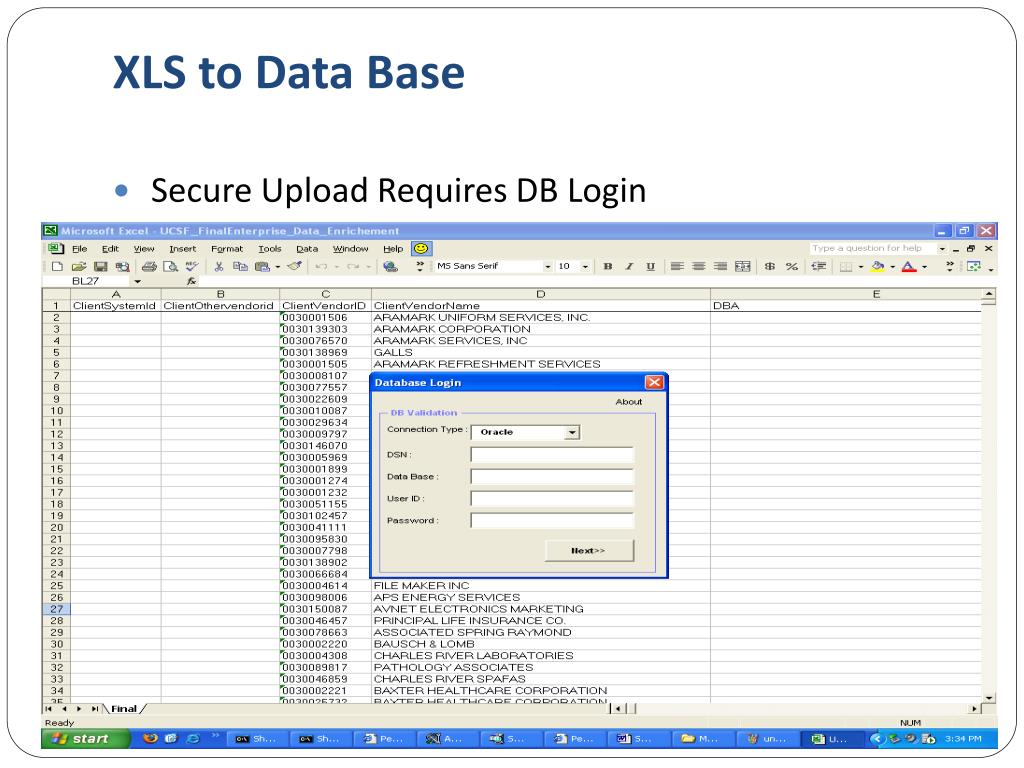This screenshot has height=768, width=1024.
Task: Open the font size dropdown
Action: (x=585, y=266)
